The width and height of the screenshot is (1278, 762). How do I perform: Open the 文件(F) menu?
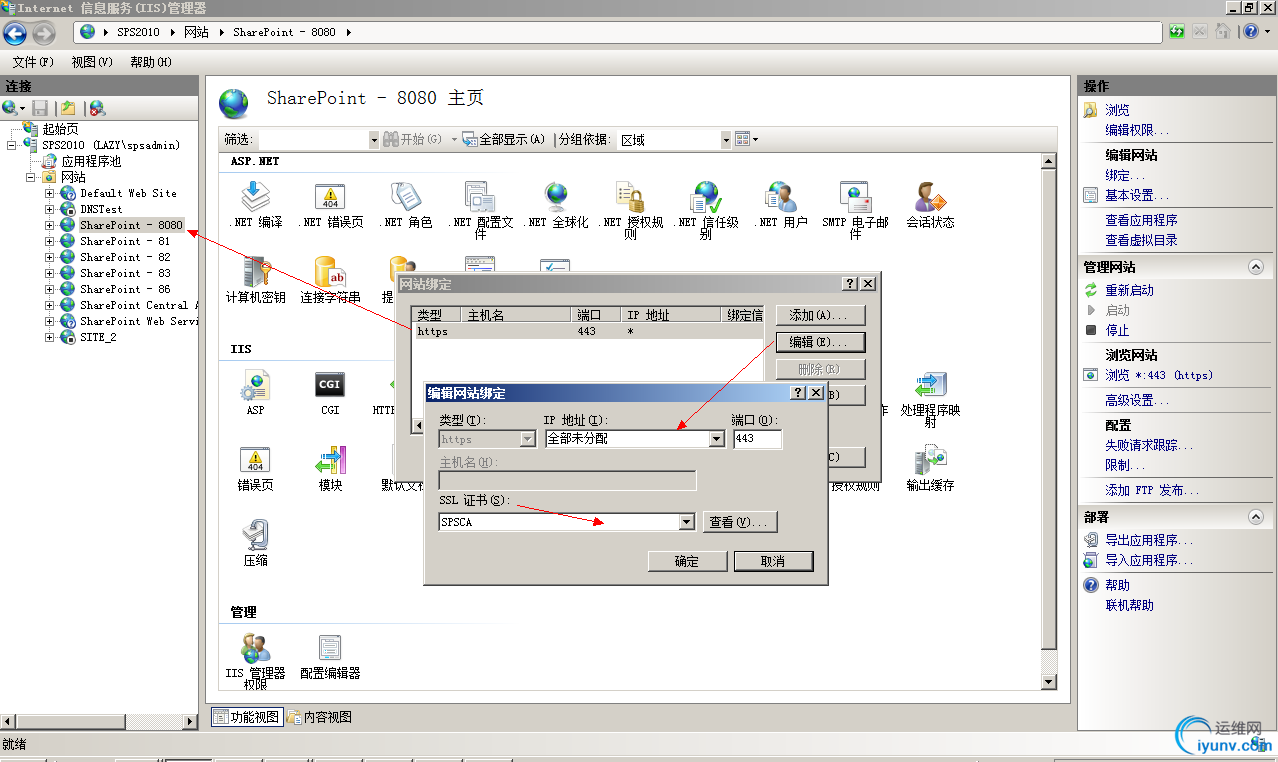(x=33, y=62)
